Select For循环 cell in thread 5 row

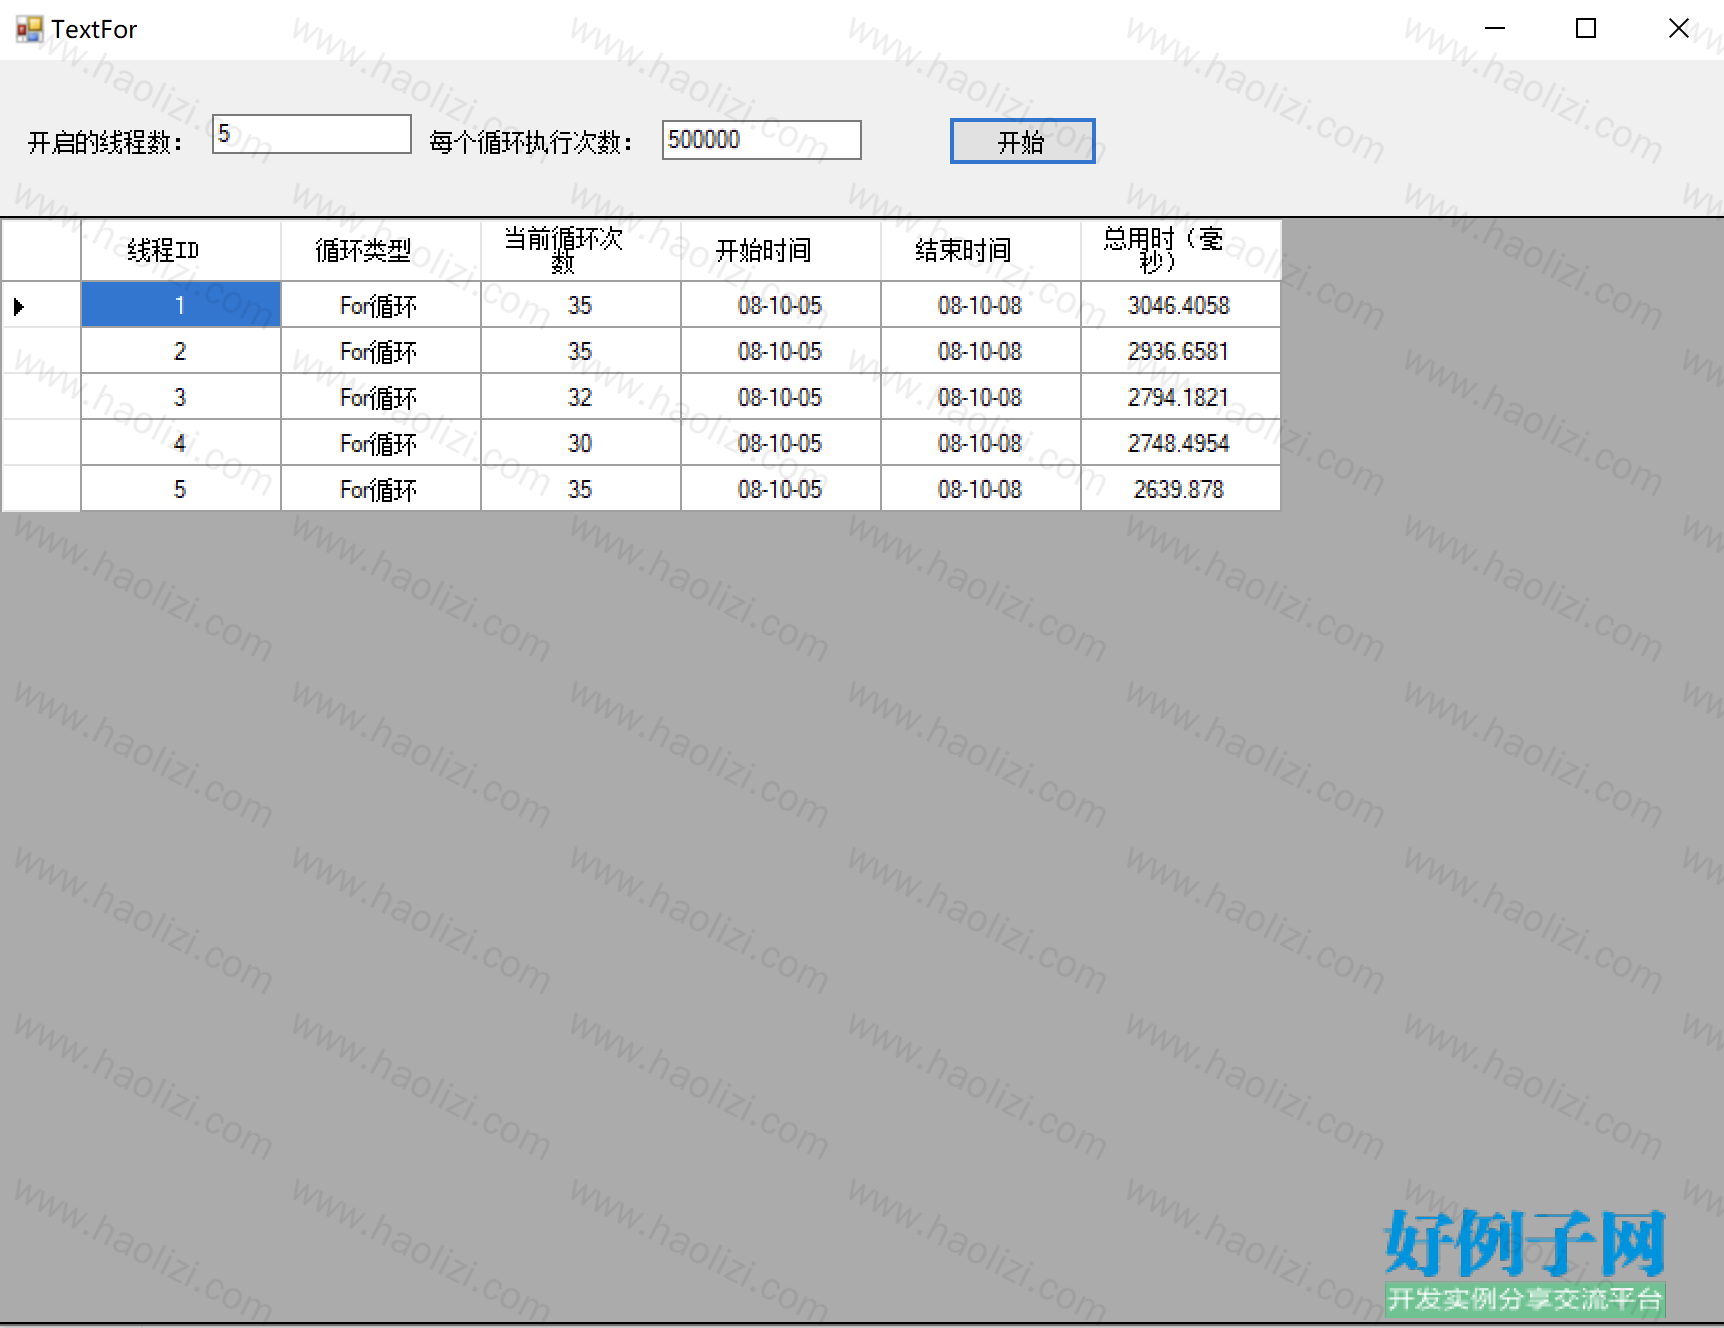pos(381,489)
